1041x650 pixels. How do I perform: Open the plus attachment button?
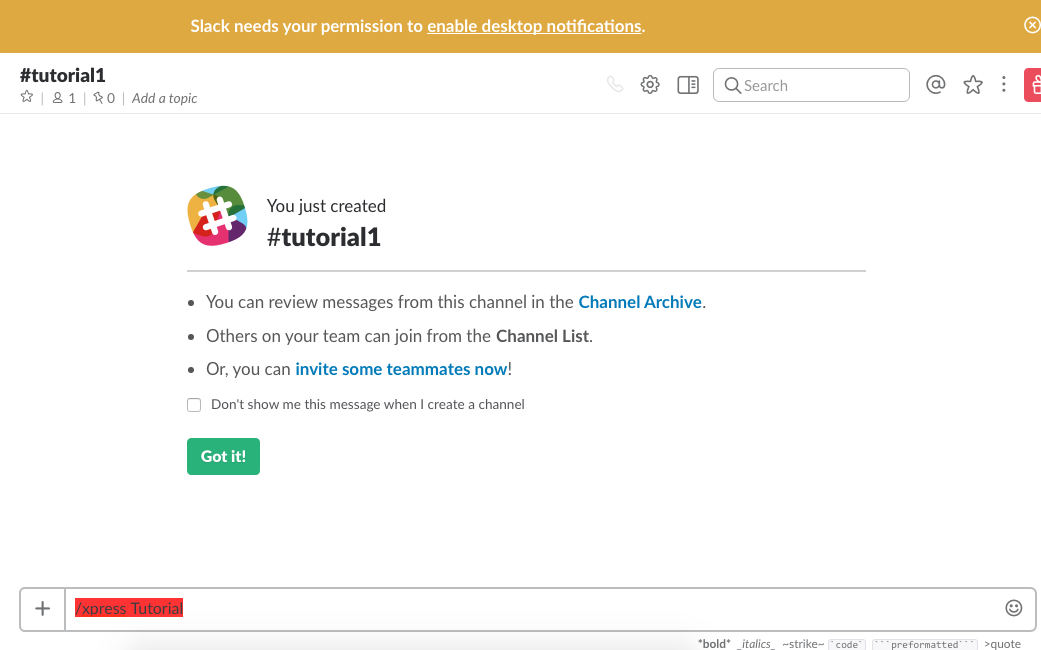coord(42,608)
